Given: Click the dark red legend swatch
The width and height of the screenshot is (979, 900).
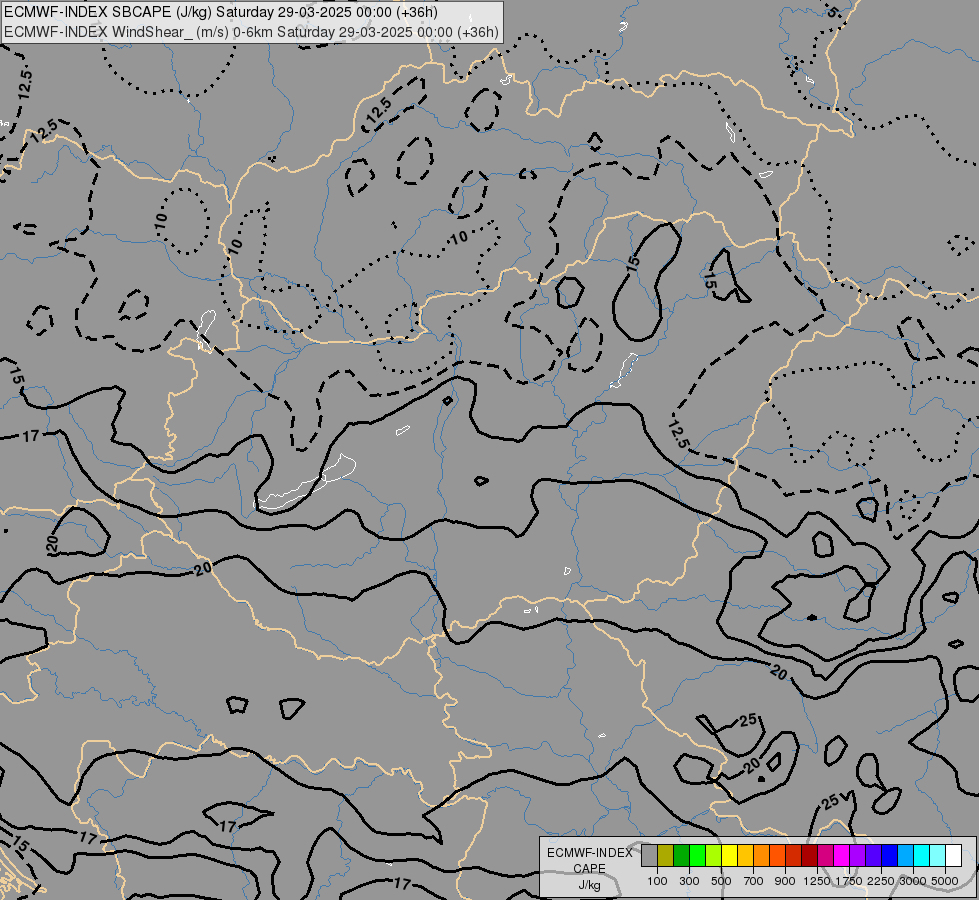Looking at the screenshot, I should [809, 855].
